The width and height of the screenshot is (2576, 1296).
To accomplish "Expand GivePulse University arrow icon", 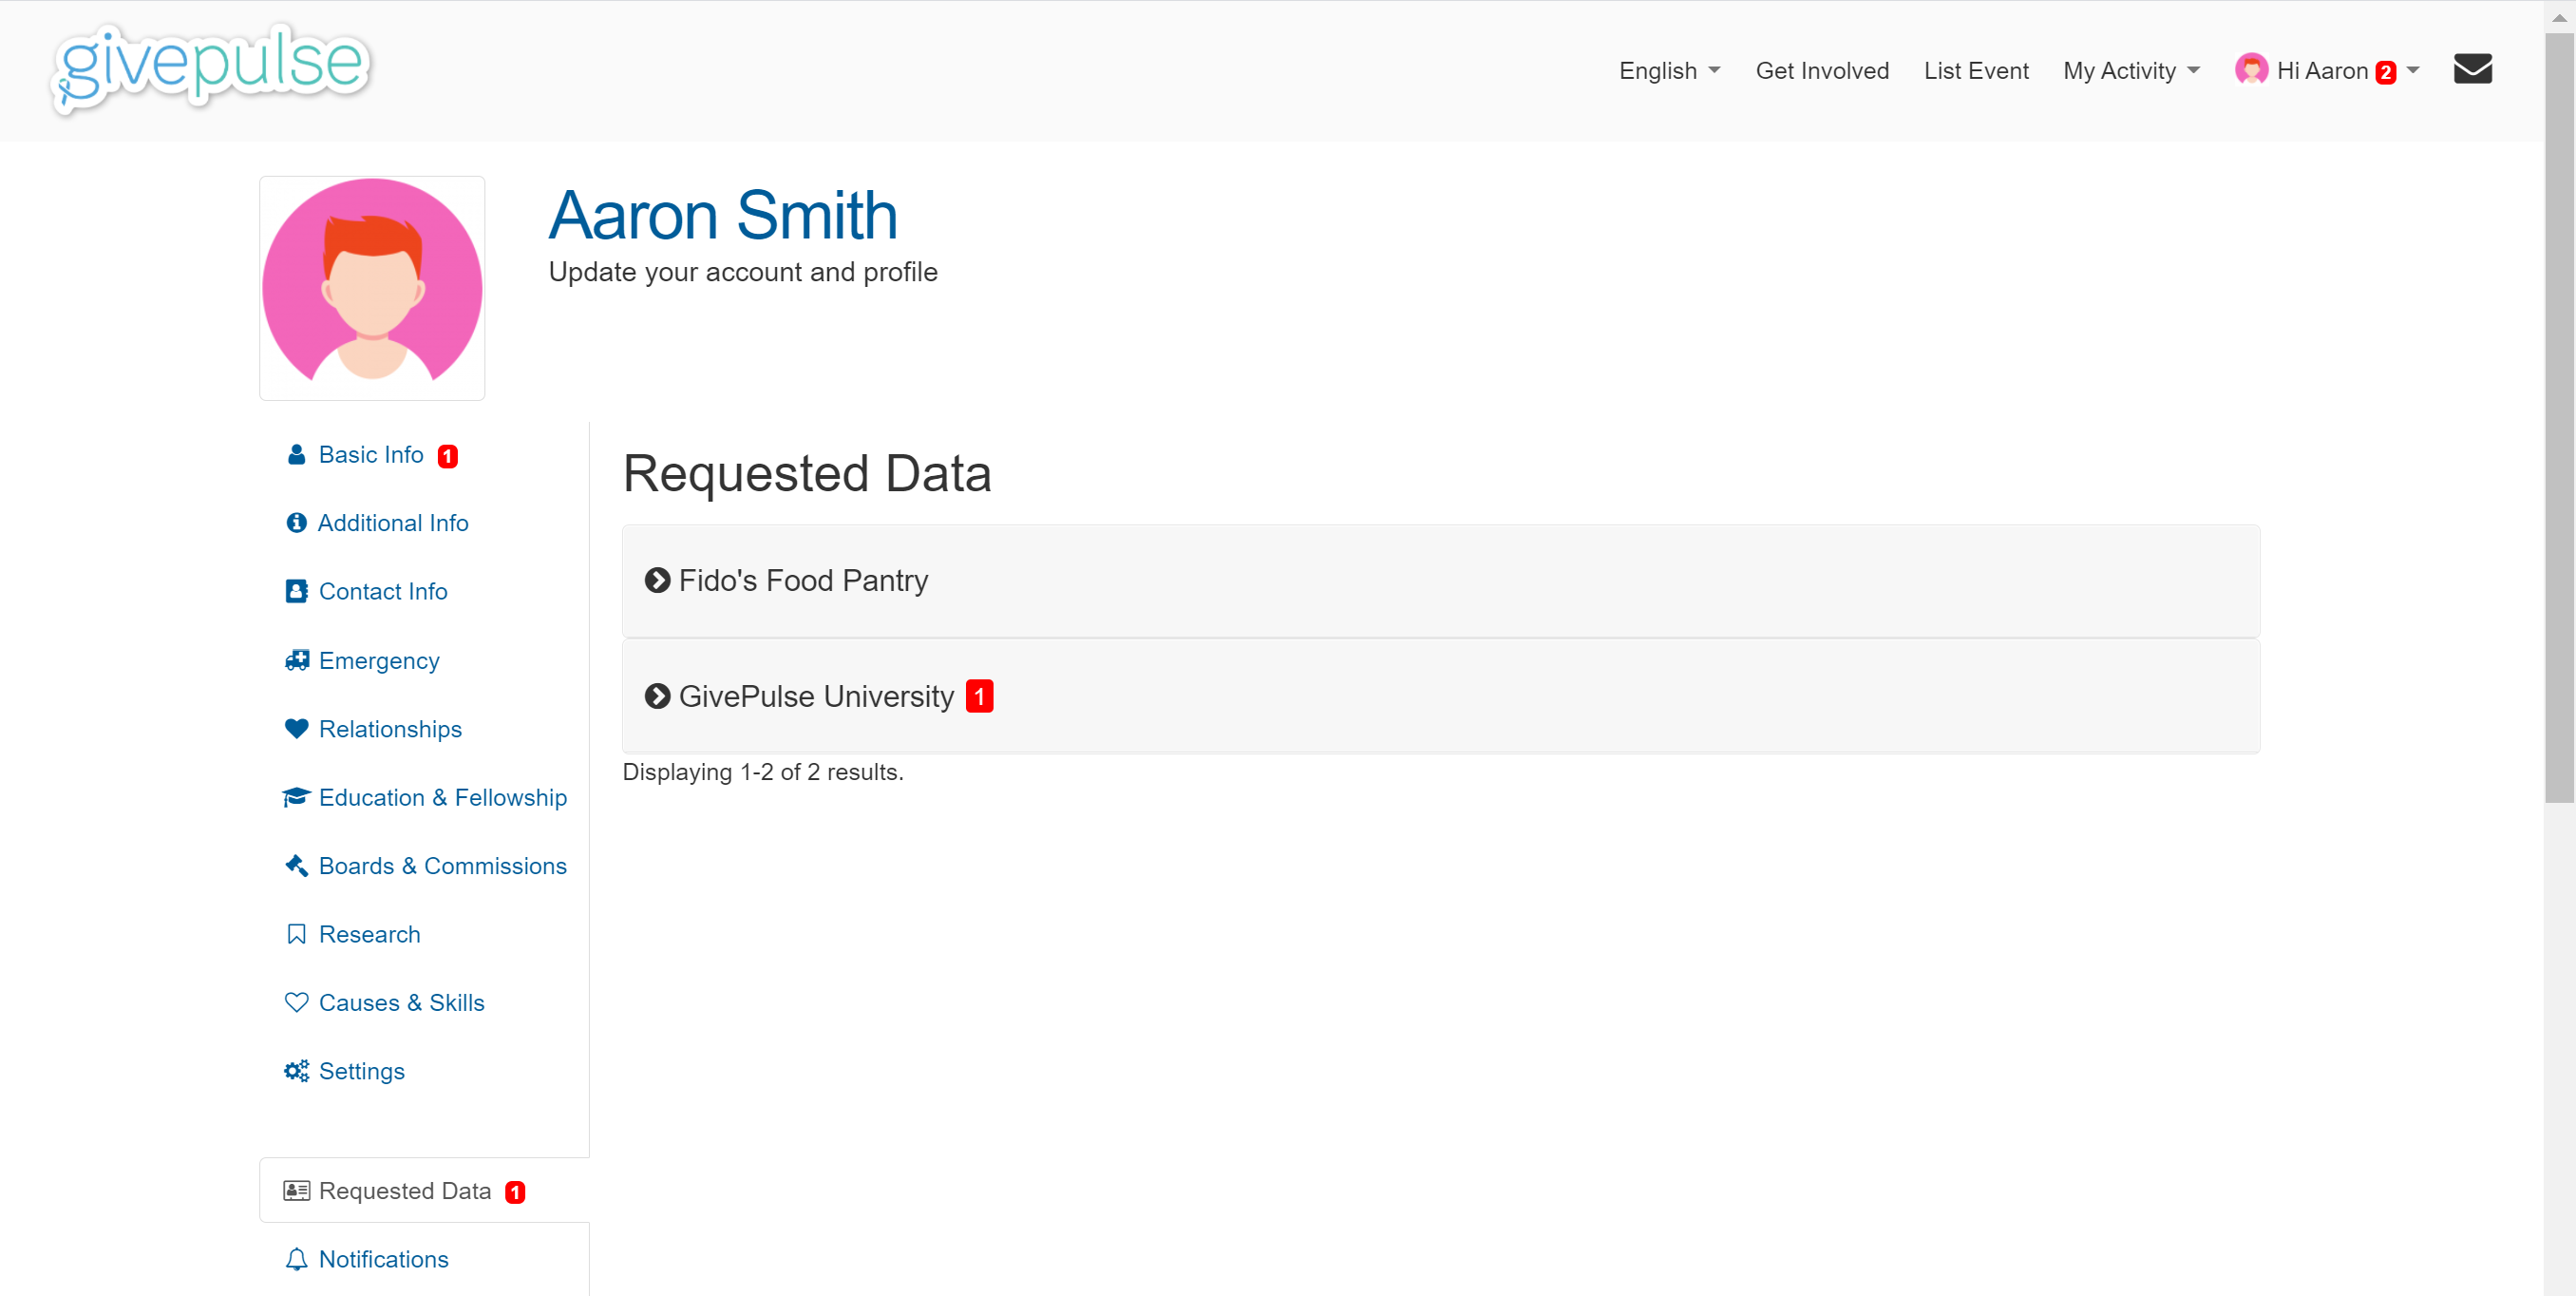I will click(x=657, y=696).
